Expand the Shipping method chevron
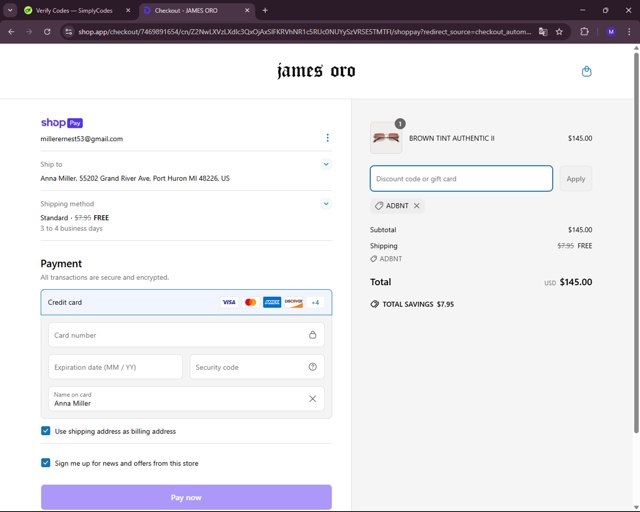This screenshot has width=640, height=512. point(326,203)
